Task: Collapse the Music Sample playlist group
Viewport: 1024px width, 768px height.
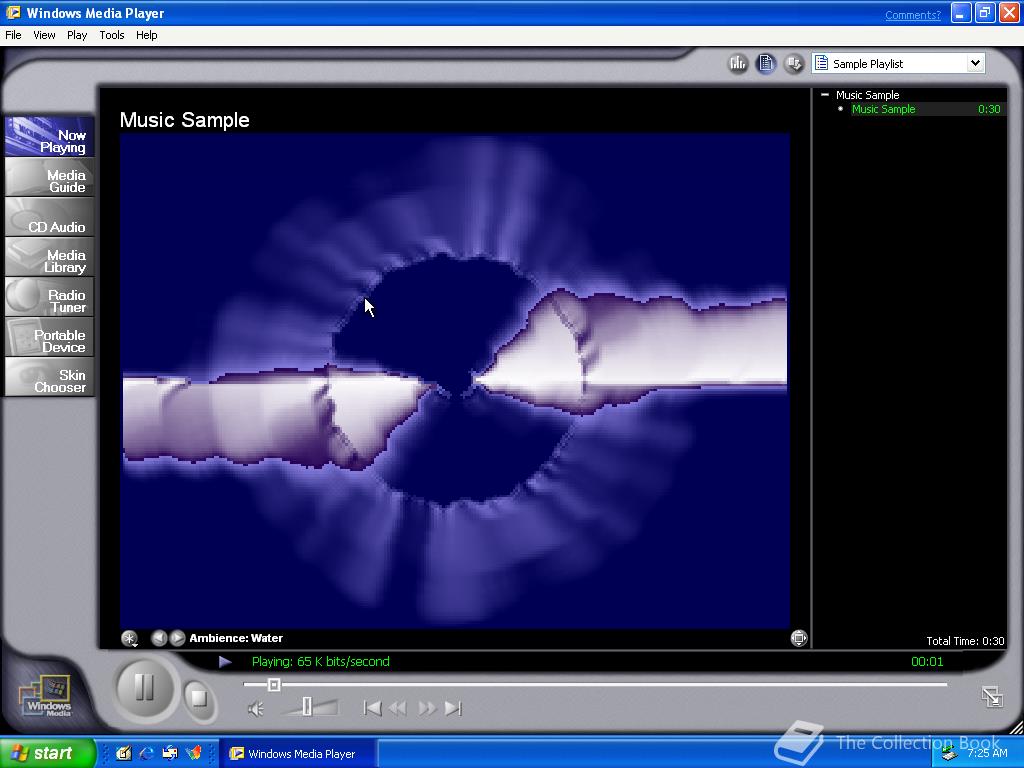Action: [x=825, y=95]
